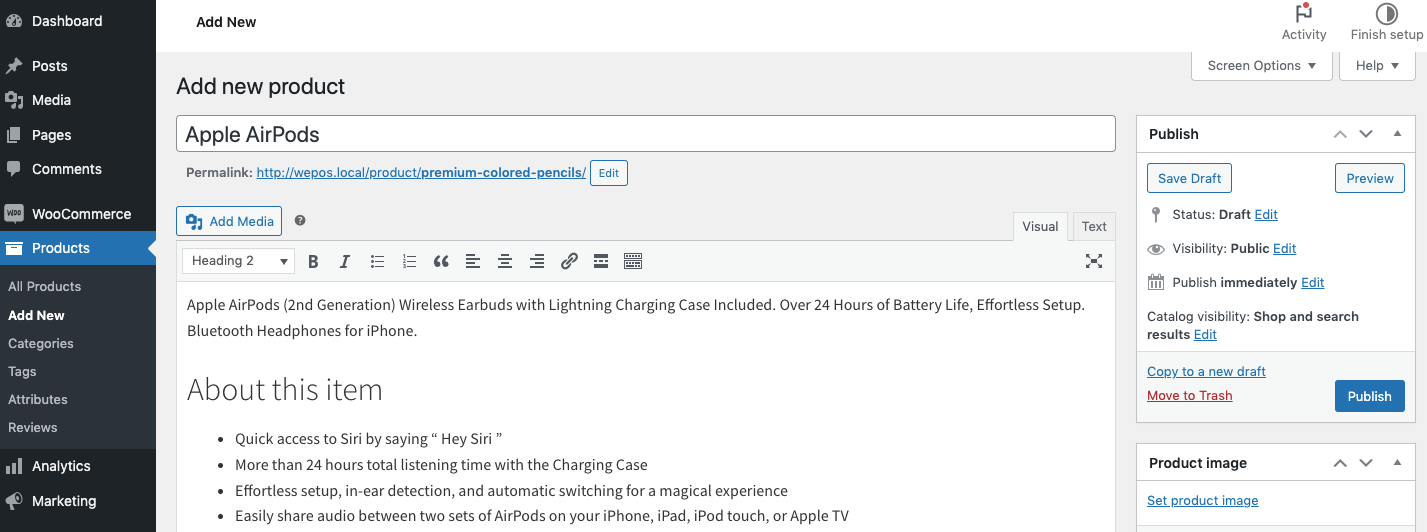The image size is (1427, 532).
Task: Edit the permalink slug
Action: 608,173
